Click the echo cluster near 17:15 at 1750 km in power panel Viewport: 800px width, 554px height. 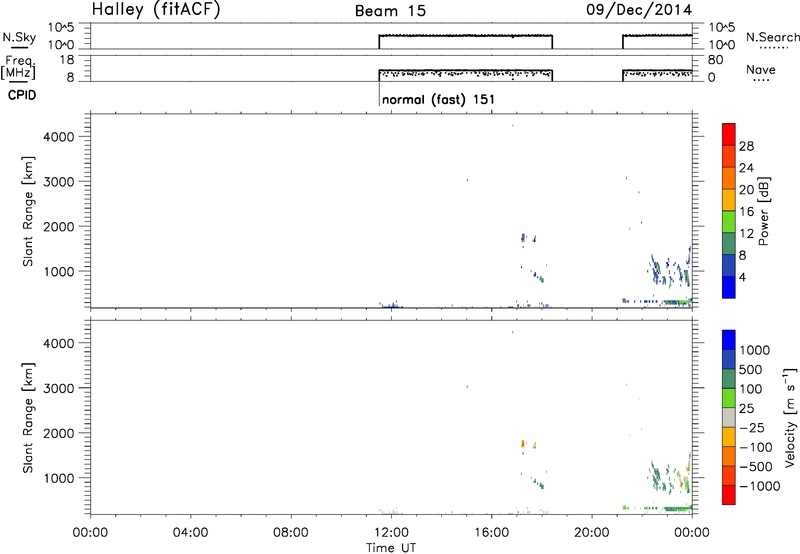coord(523,238)
